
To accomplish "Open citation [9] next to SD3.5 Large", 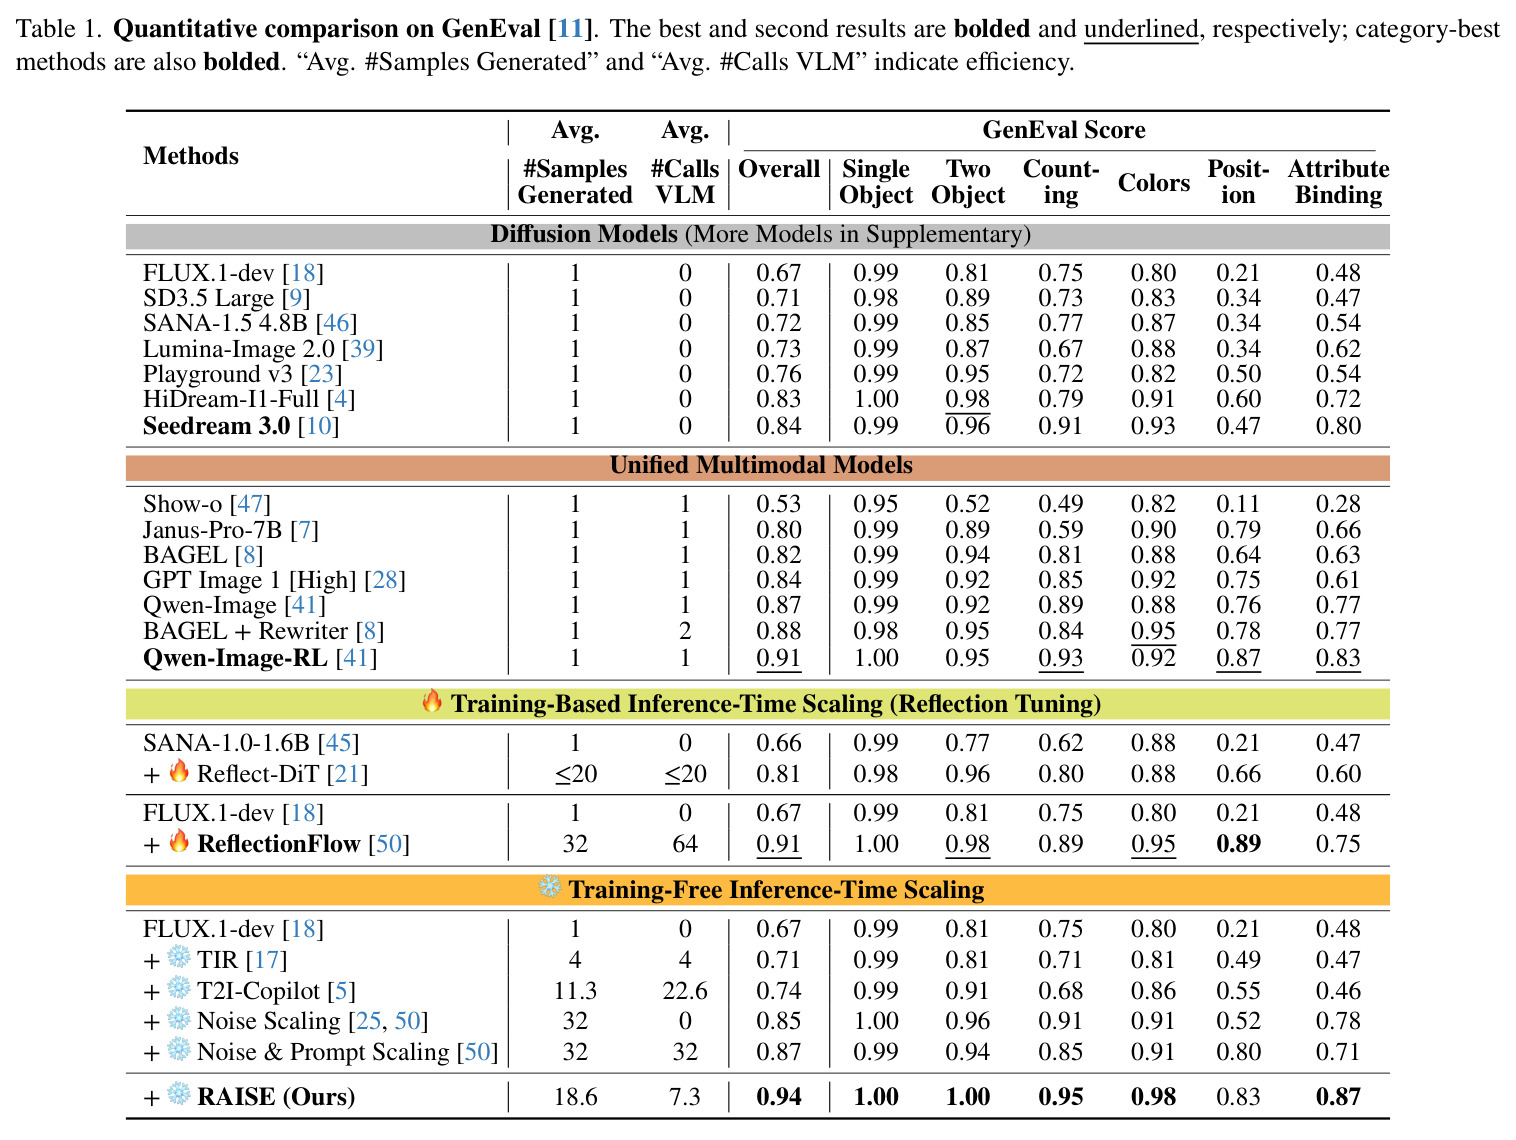I will 296,298.
